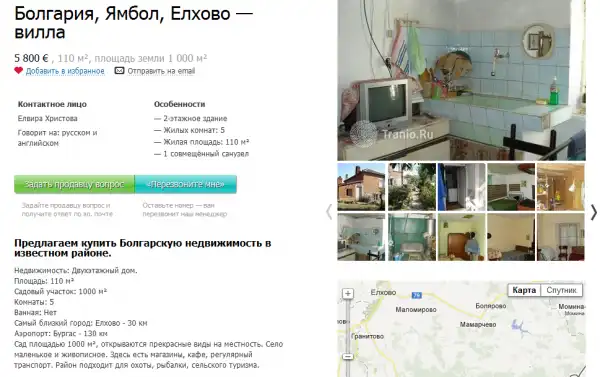Click the envelope email icon
600x377 pixels.
point(119,70)
